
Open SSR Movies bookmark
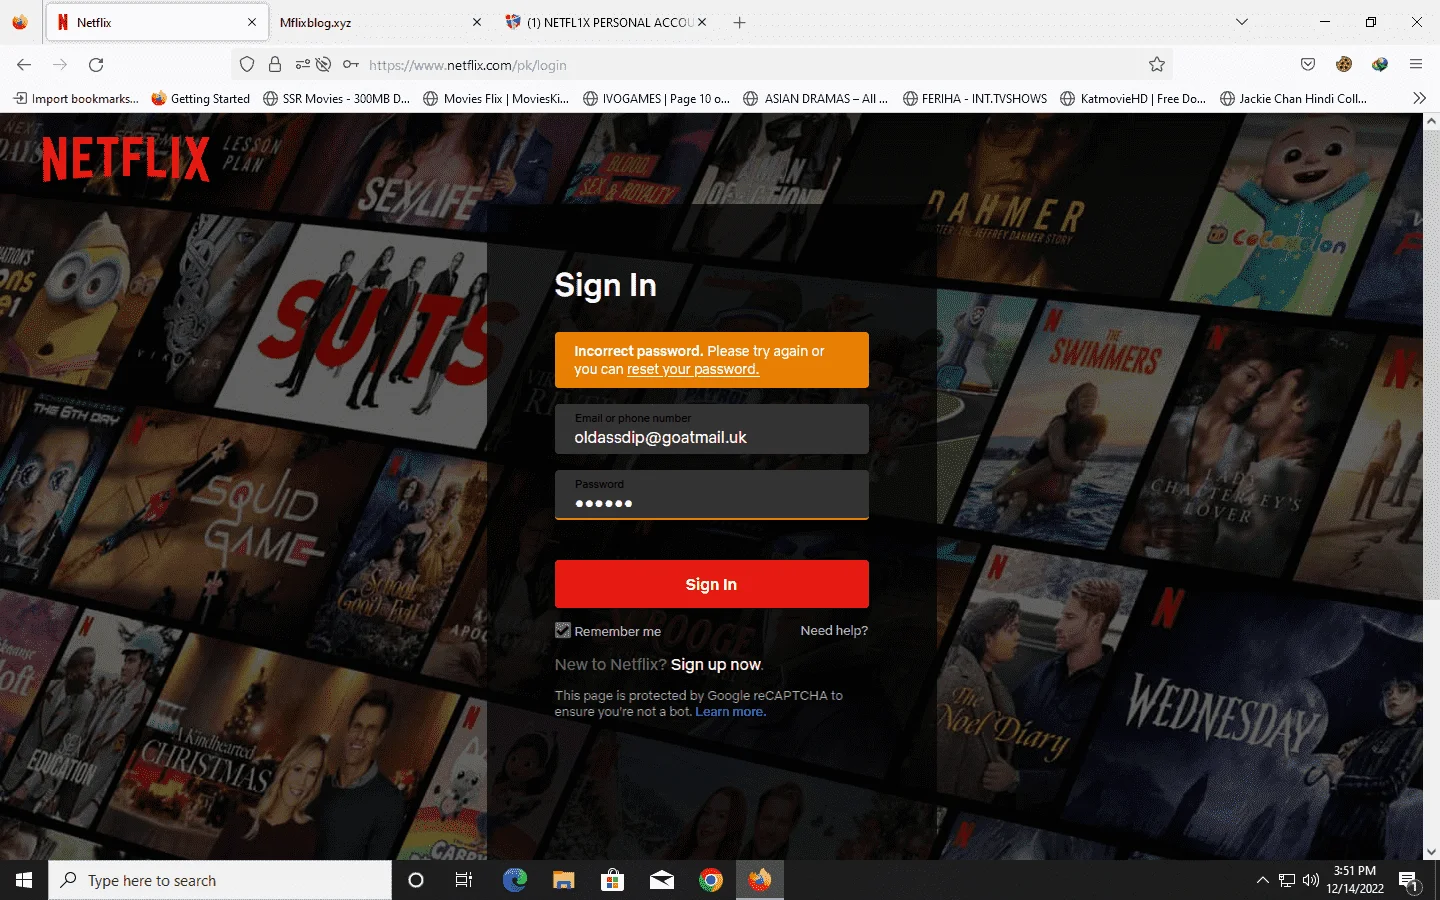(337, 98)
